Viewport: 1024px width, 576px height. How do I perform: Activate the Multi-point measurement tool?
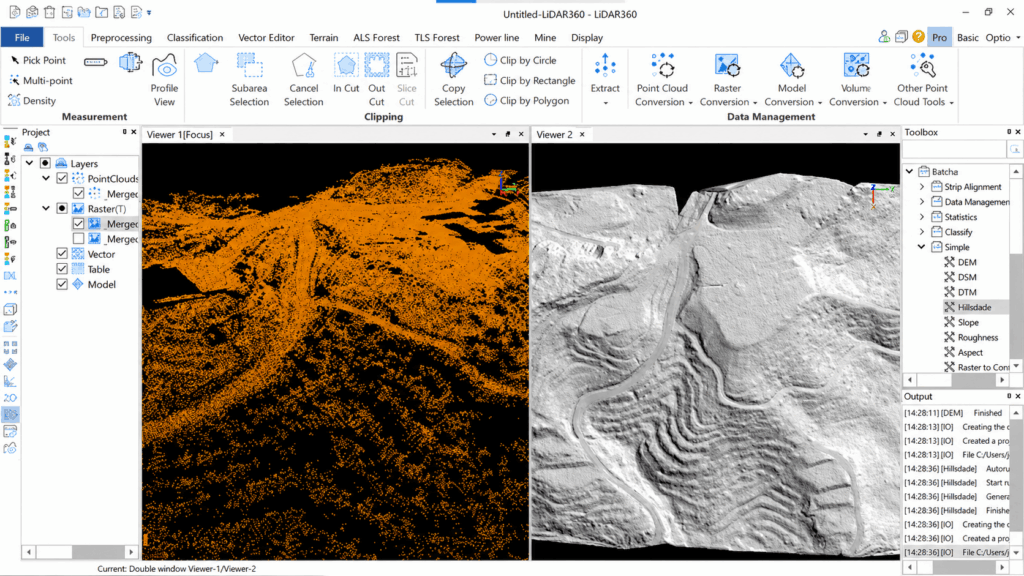[40, 80]
